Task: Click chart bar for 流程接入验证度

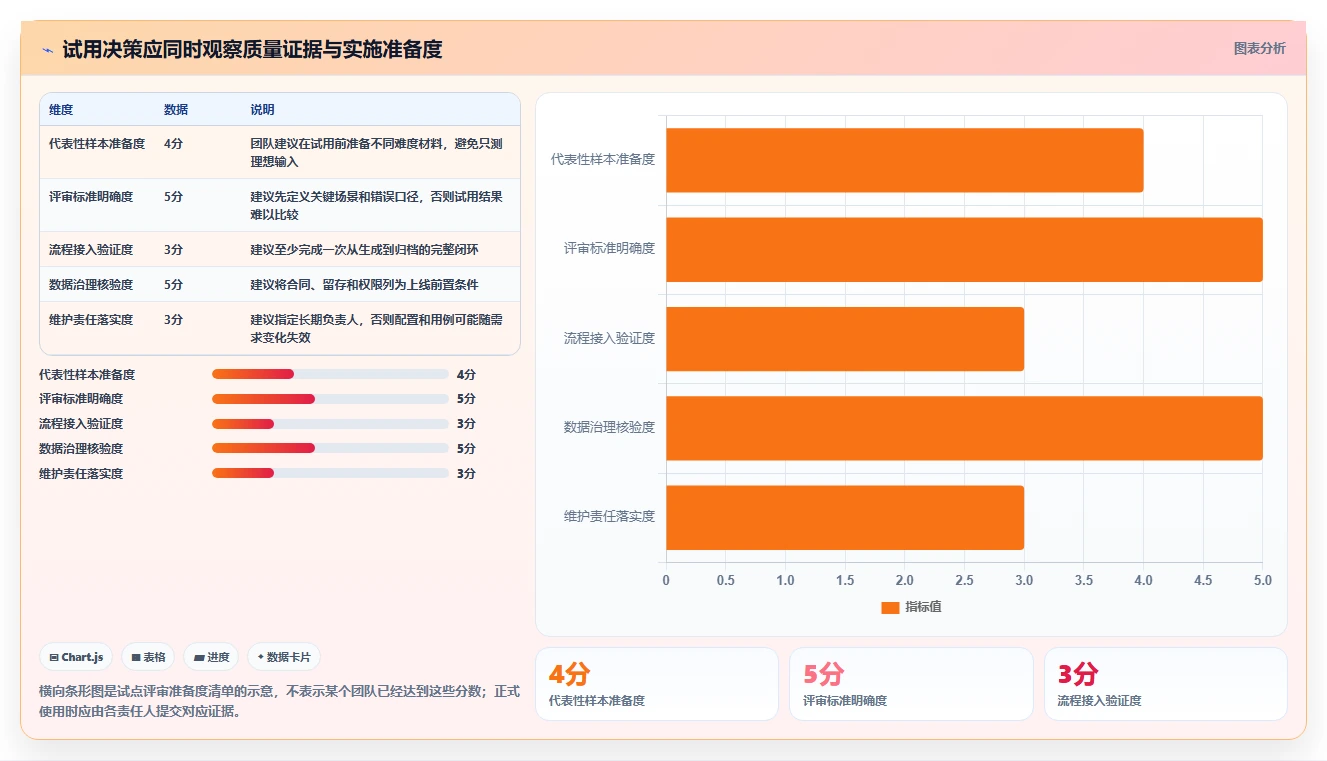Action: click(845, 338)
